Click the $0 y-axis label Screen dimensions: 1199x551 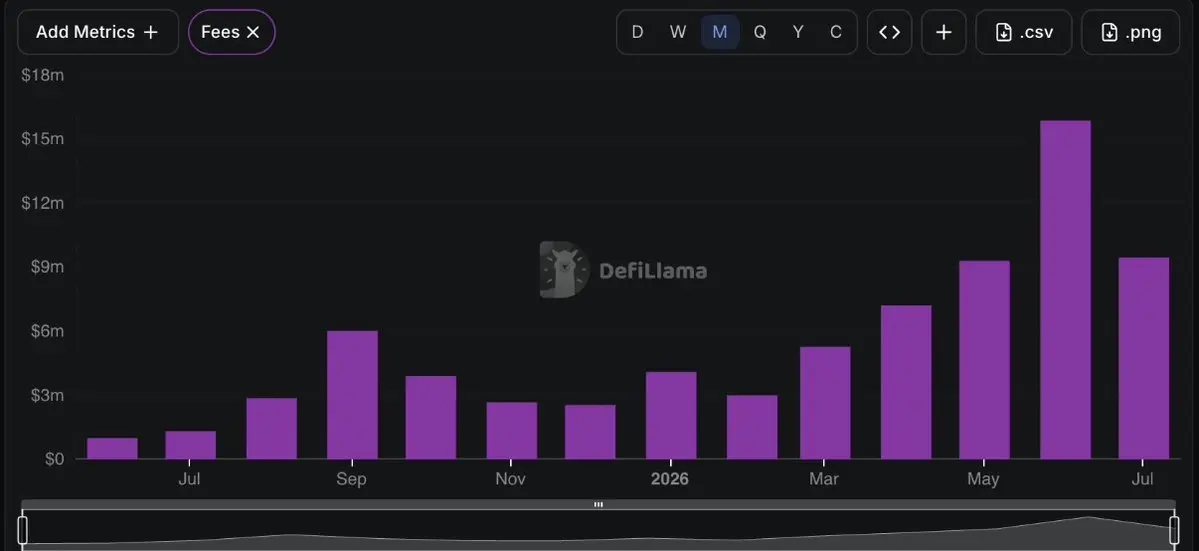54,459
